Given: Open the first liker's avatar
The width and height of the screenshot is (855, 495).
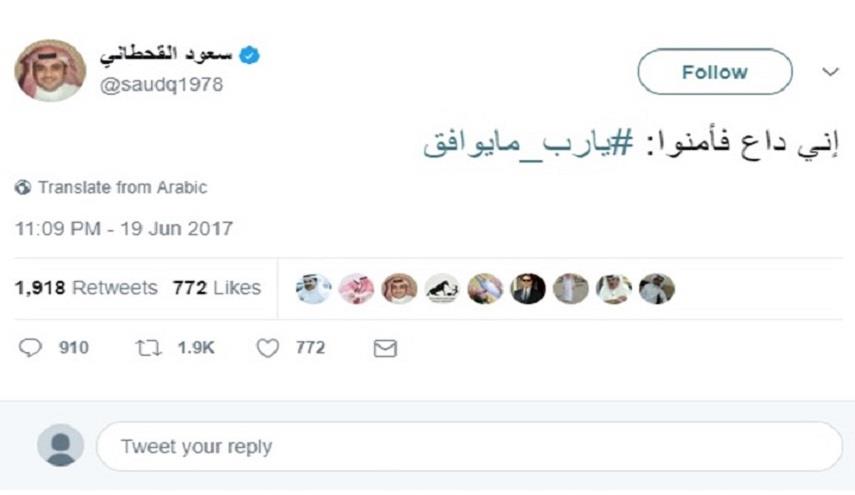Looking at the screenshot, I should [313, 288].
